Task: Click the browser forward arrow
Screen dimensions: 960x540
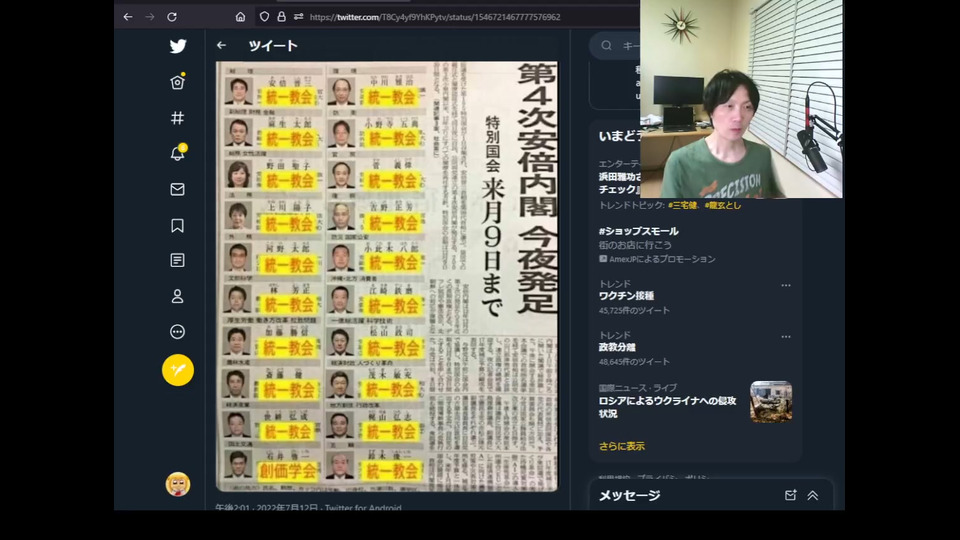Action: (x=150, y=17)
